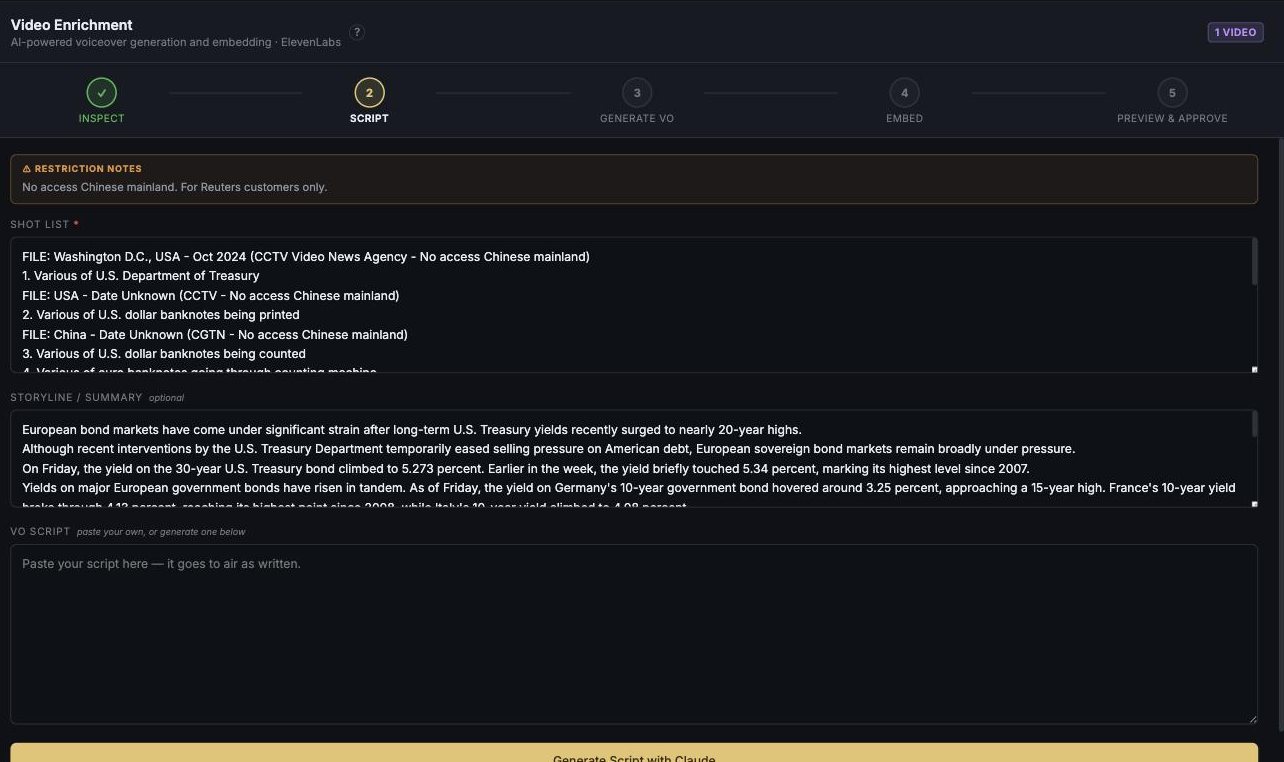Viewport: 1284px width, 762px height.
Task: Click the "Video Enrichment" title text
Action: pos(72,25)
